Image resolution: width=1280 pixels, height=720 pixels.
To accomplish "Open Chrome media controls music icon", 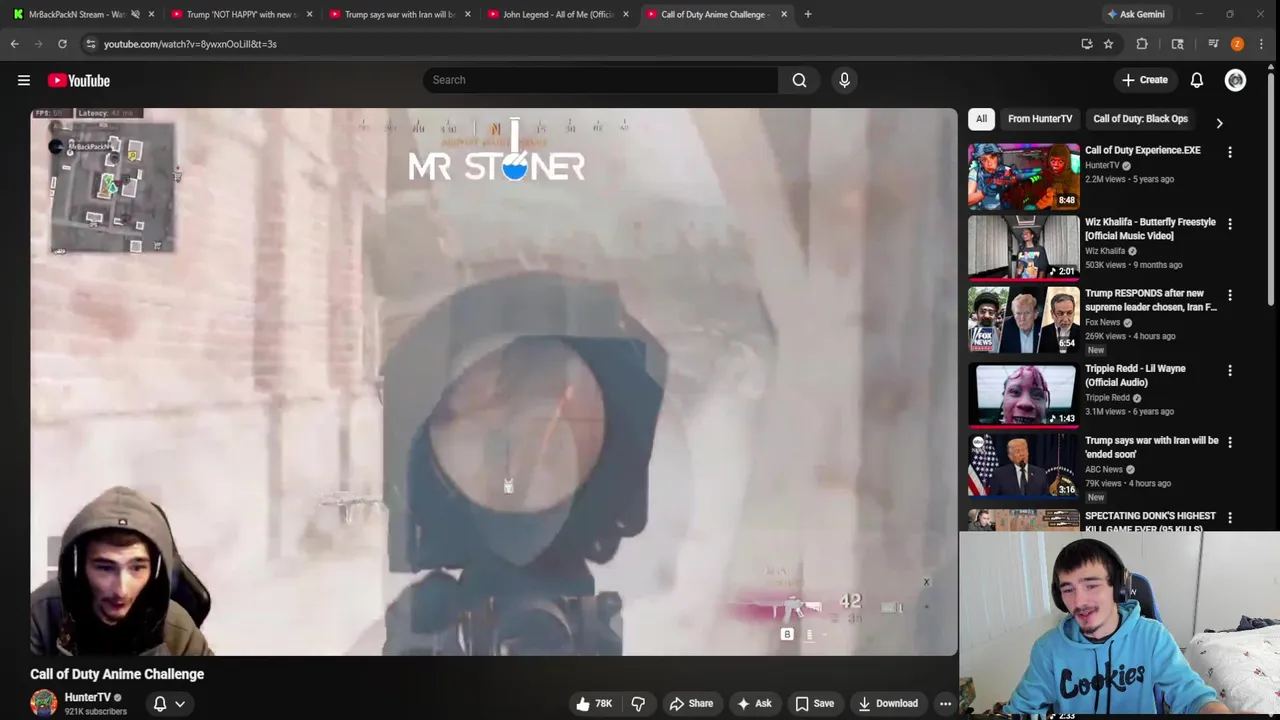I will tap(1213, 44).
